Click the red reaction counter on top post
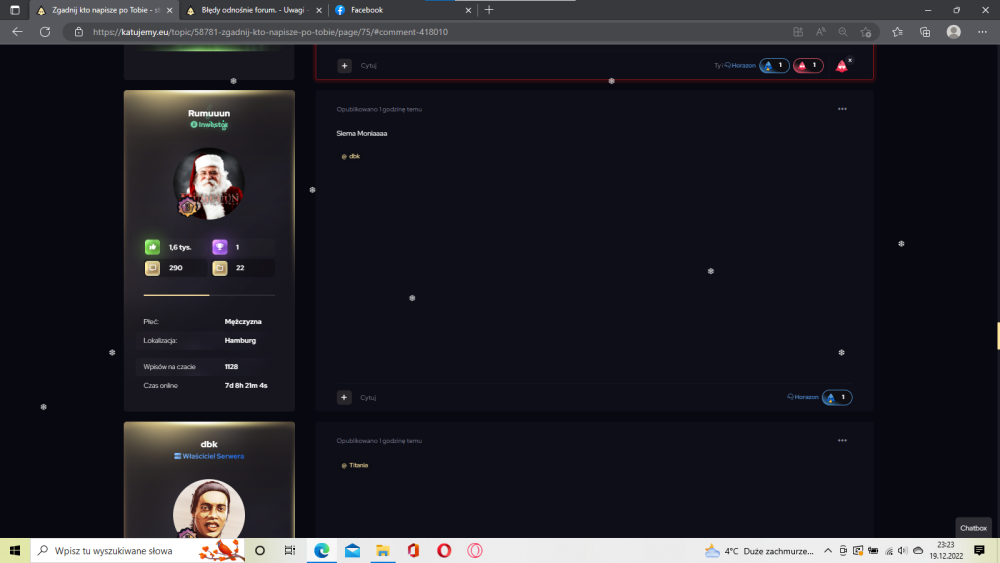 click(x=808, y=66)
